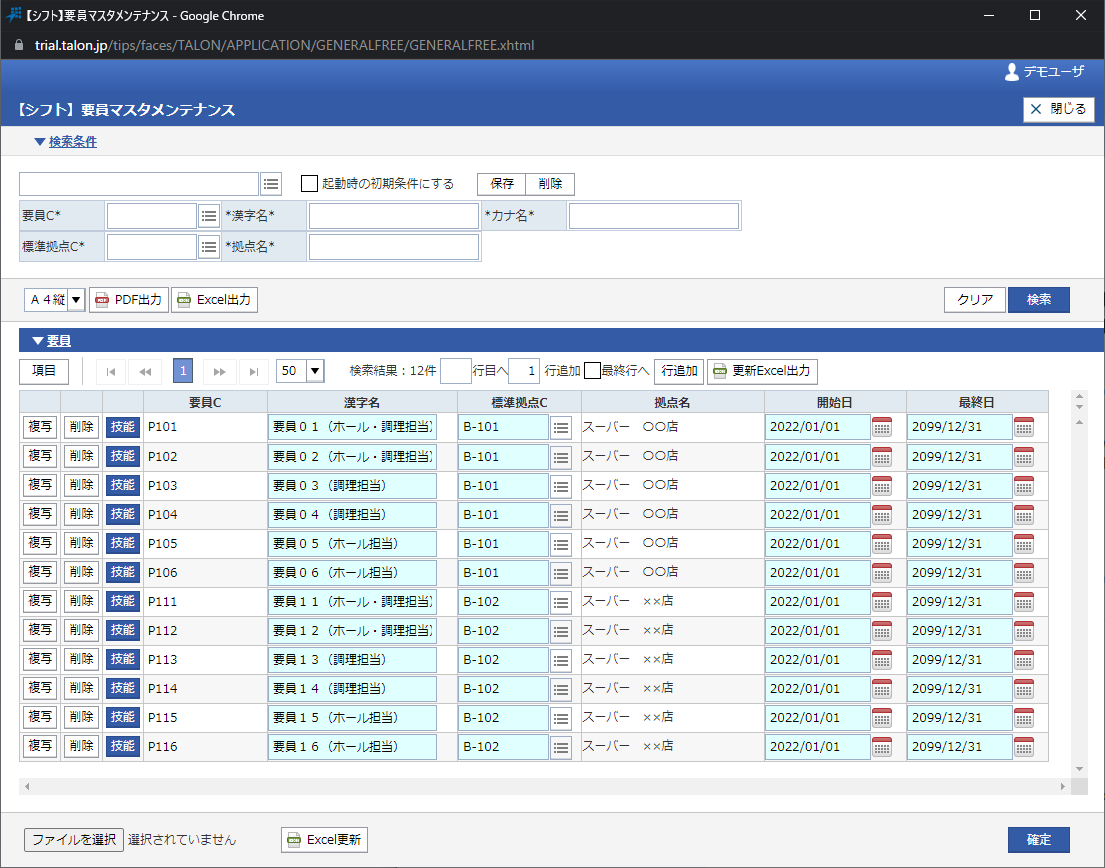Sort by the 漢字名 column header

point(362,402)
